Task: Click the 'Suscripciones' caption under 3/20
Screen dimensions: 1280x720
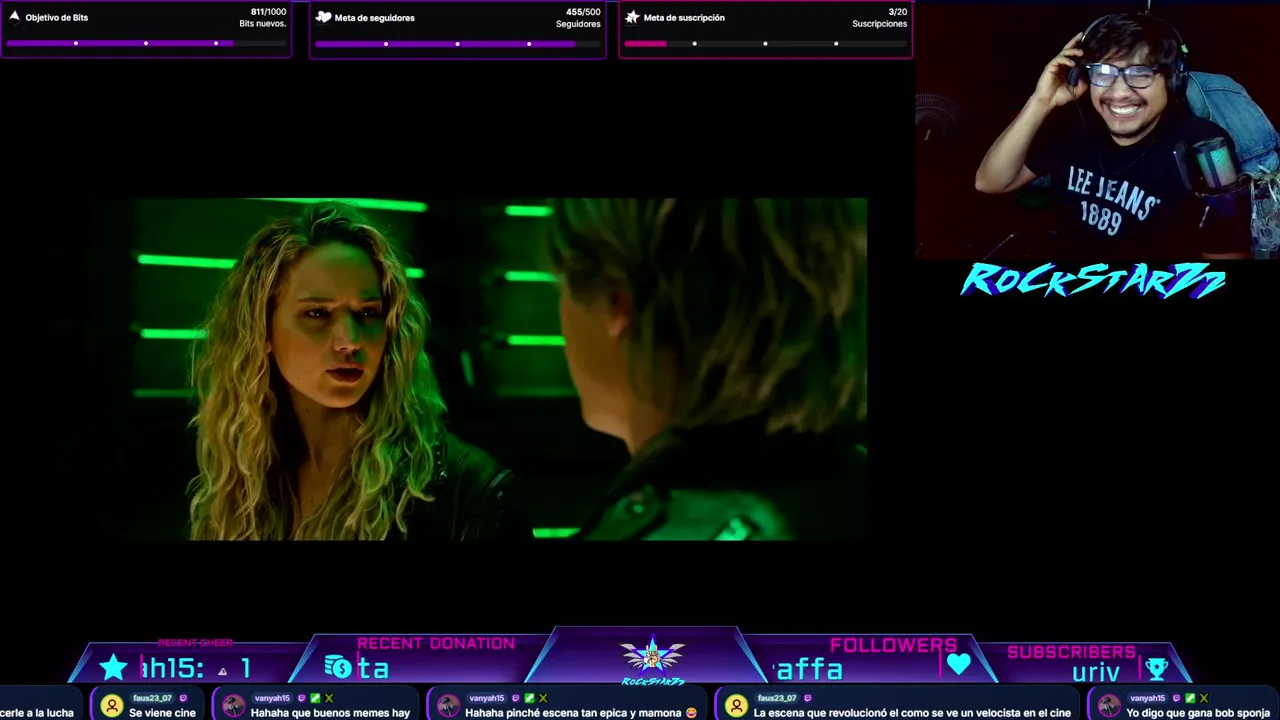Action: click(x=880, y=24)
